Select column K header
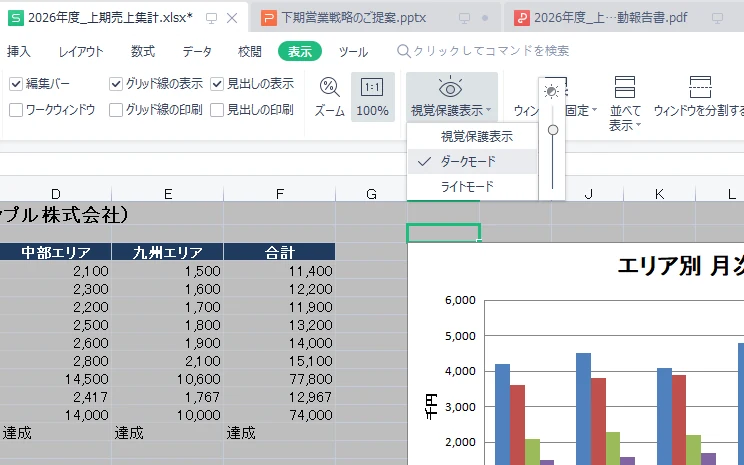744x465 pixels. (659, 194)
